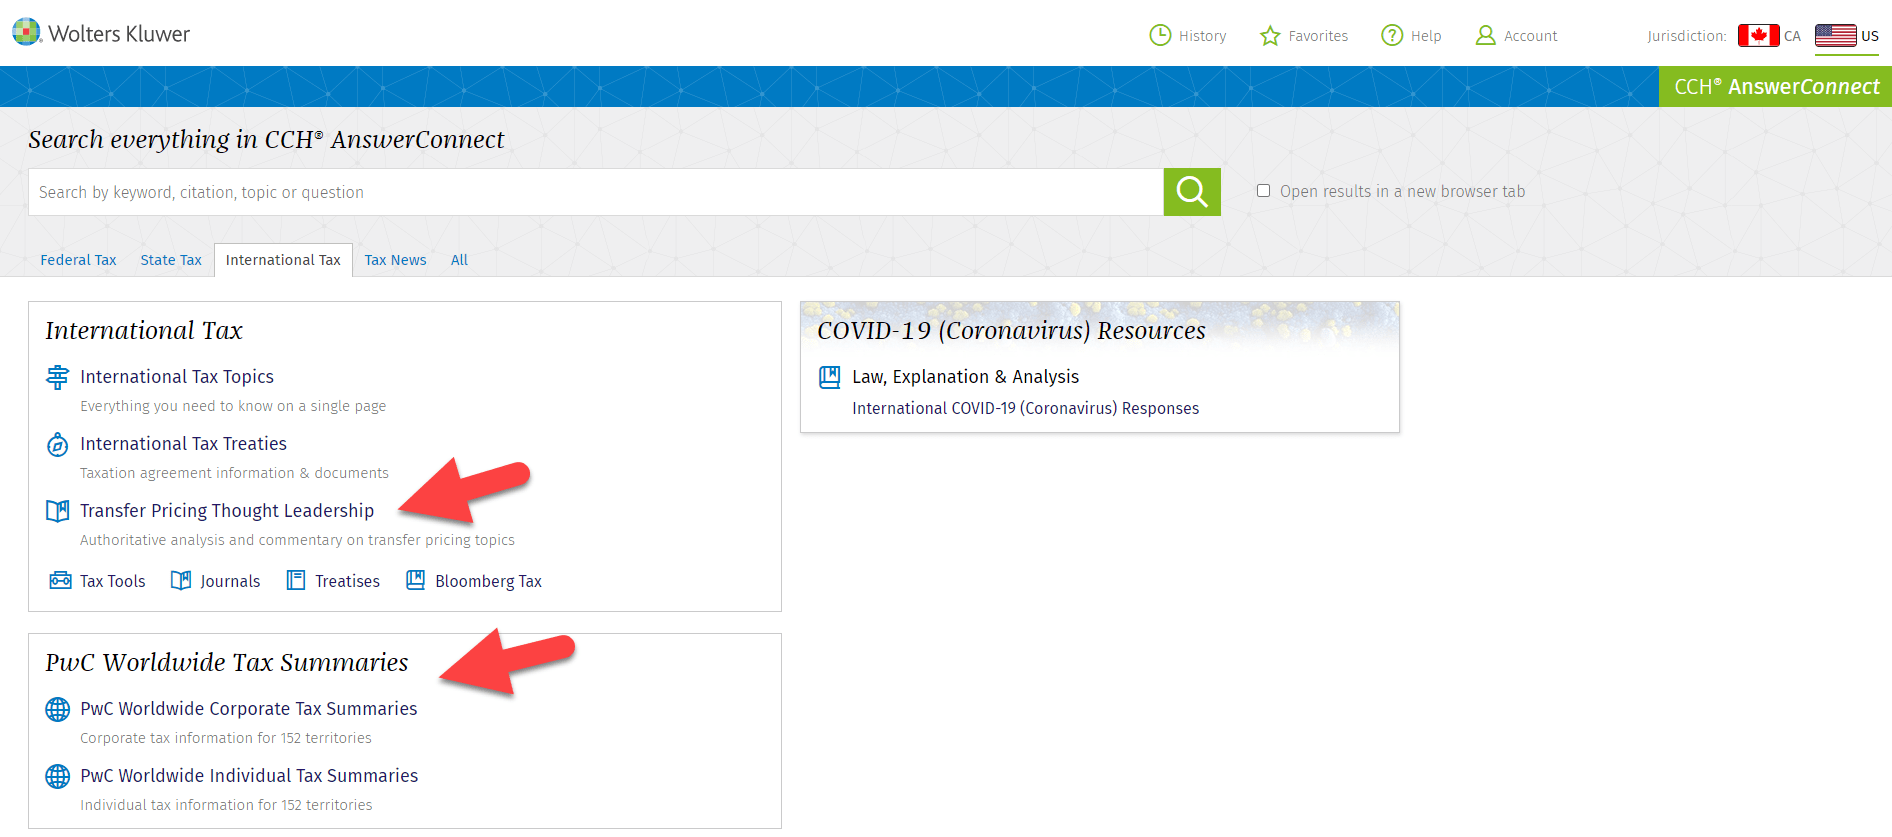Click 'Taxation agreement information & documents' text
Screen dimensions: 1892x837
click(x=234, y=473)
